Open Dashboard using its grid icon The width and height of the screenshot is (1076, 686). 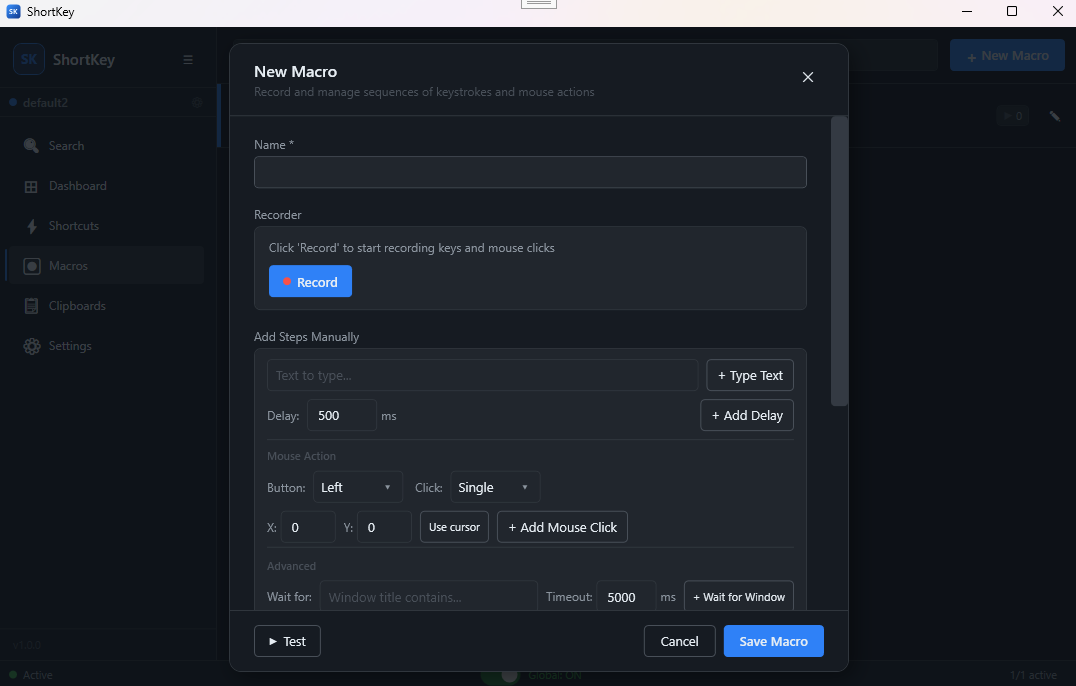click(x=31, y=186)
